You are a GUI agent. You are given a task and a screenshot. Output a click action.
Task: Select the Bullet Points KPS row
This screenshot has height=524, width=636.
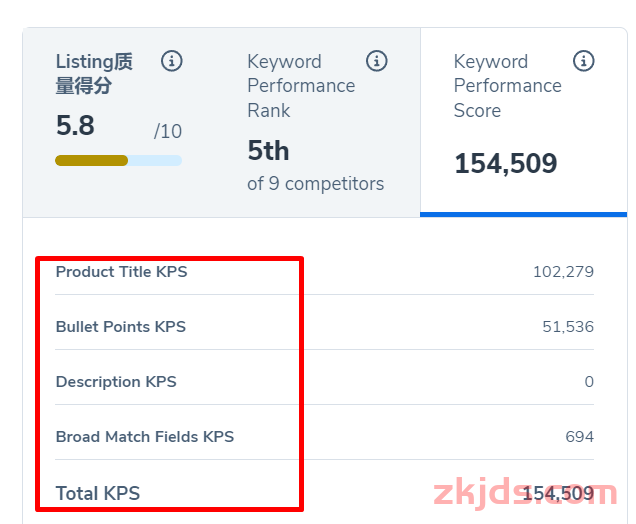click(324, 327)
